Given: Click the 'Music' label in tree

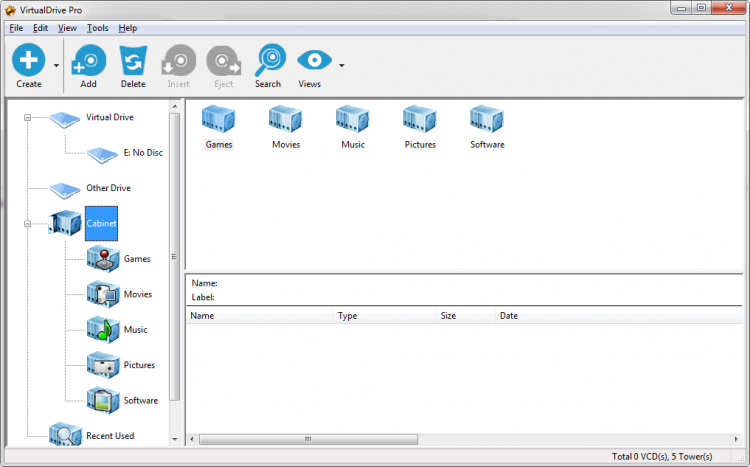Looking at the screenshot, I should 135,330.
